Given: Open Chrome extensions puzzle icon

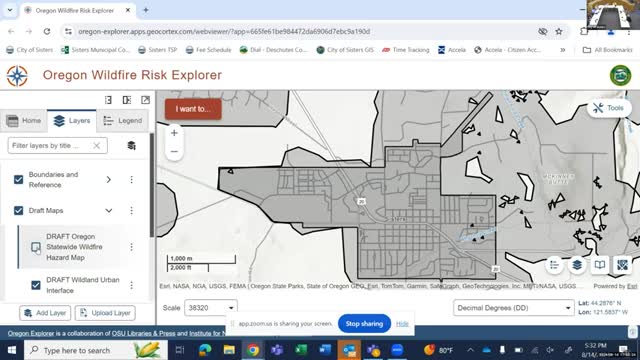Looking at the screenshot, I should 584,31.
